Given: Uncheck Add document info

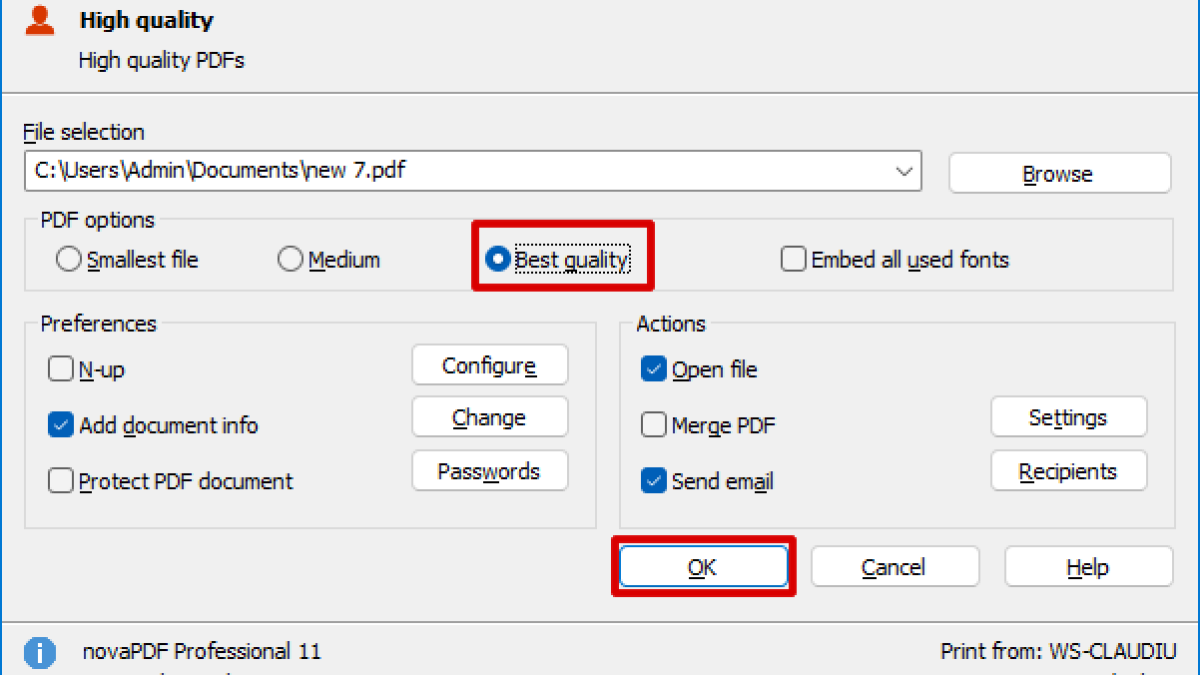Looking at the screenshot, I should click(61, 426).
